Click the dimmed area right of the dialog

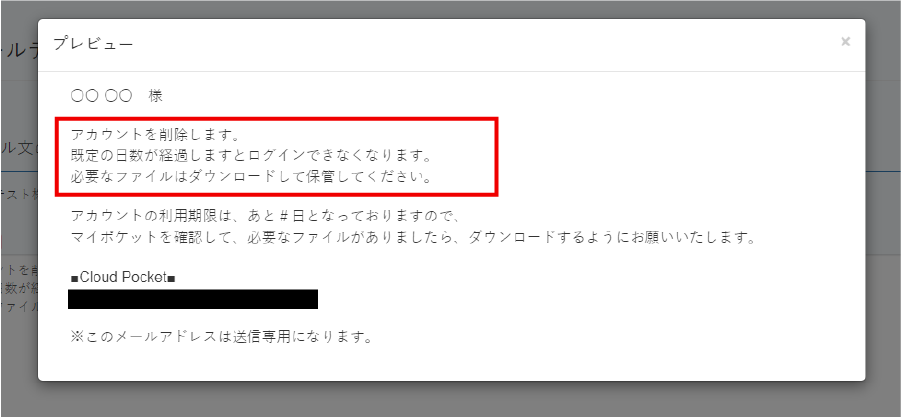click(x=883, y=201)
